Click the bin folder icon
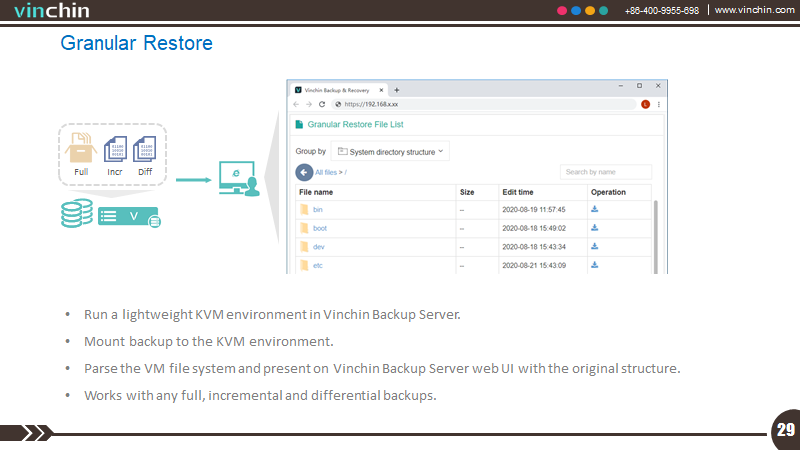Image resolution: width=800 pixels, height=450 pixels. (x=305, y=210)
